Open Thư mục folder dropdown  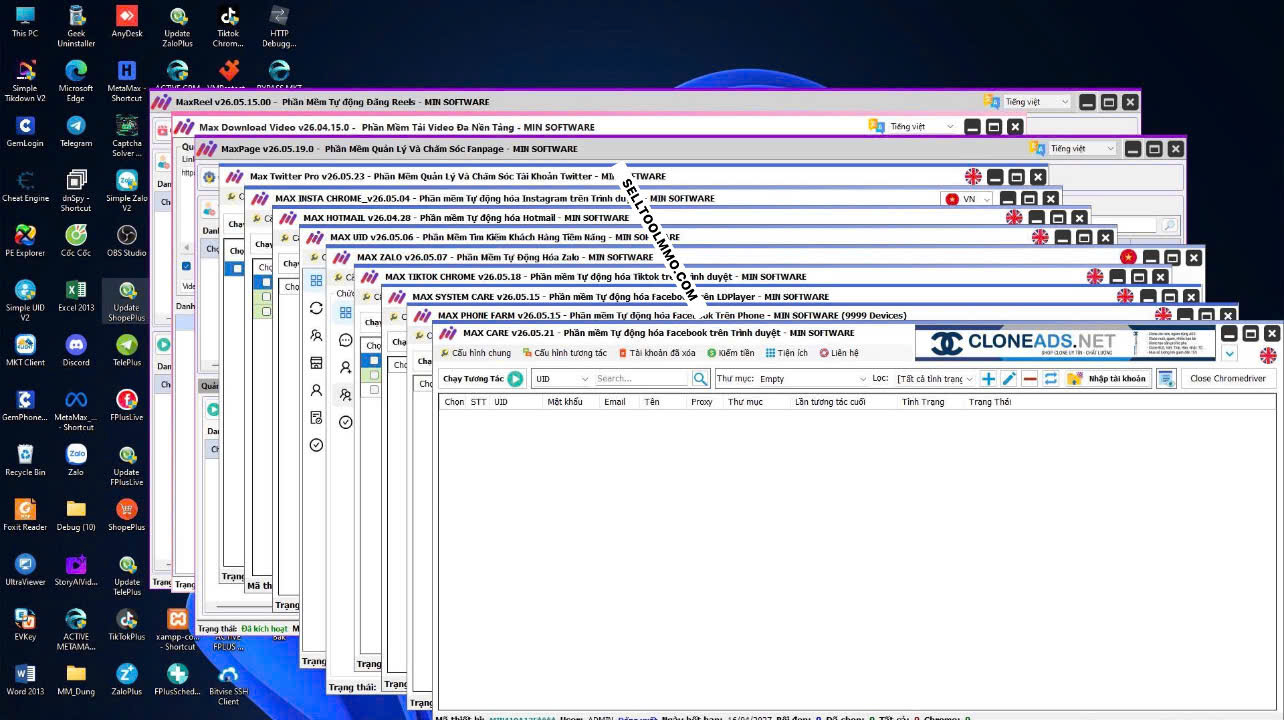click(x=813, y=379)
